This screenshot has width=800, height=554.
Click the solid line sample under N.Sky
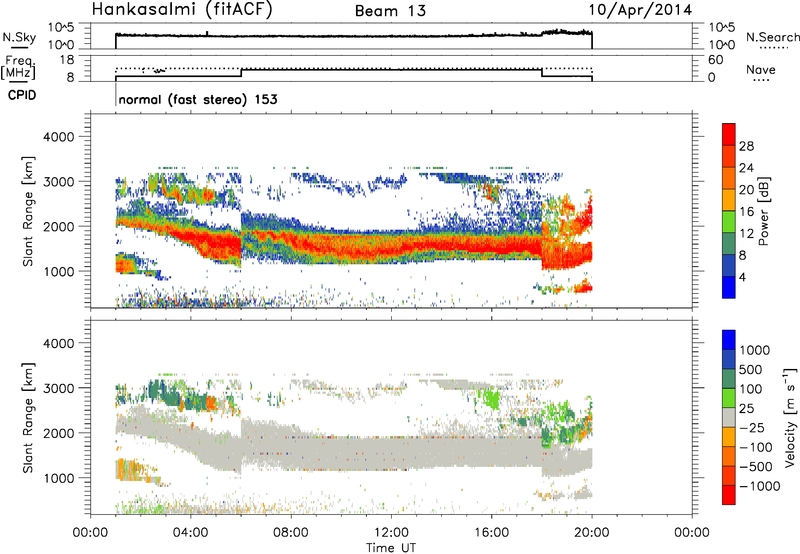19,47
